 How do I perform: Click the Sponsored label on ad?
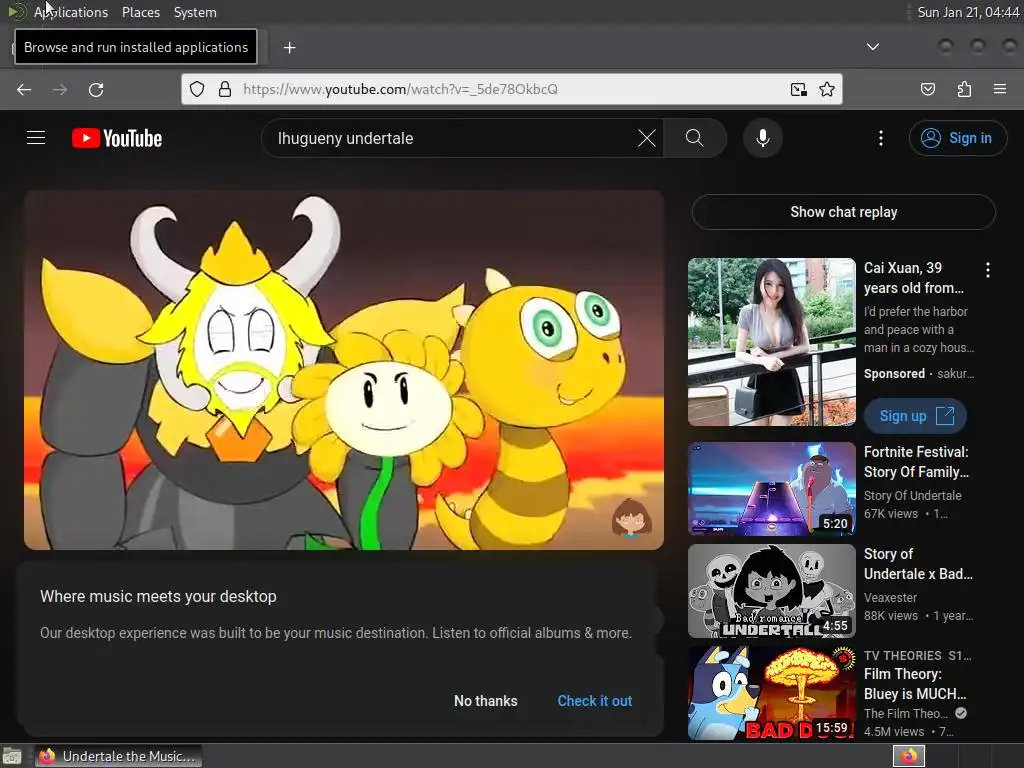pos(894,374)
